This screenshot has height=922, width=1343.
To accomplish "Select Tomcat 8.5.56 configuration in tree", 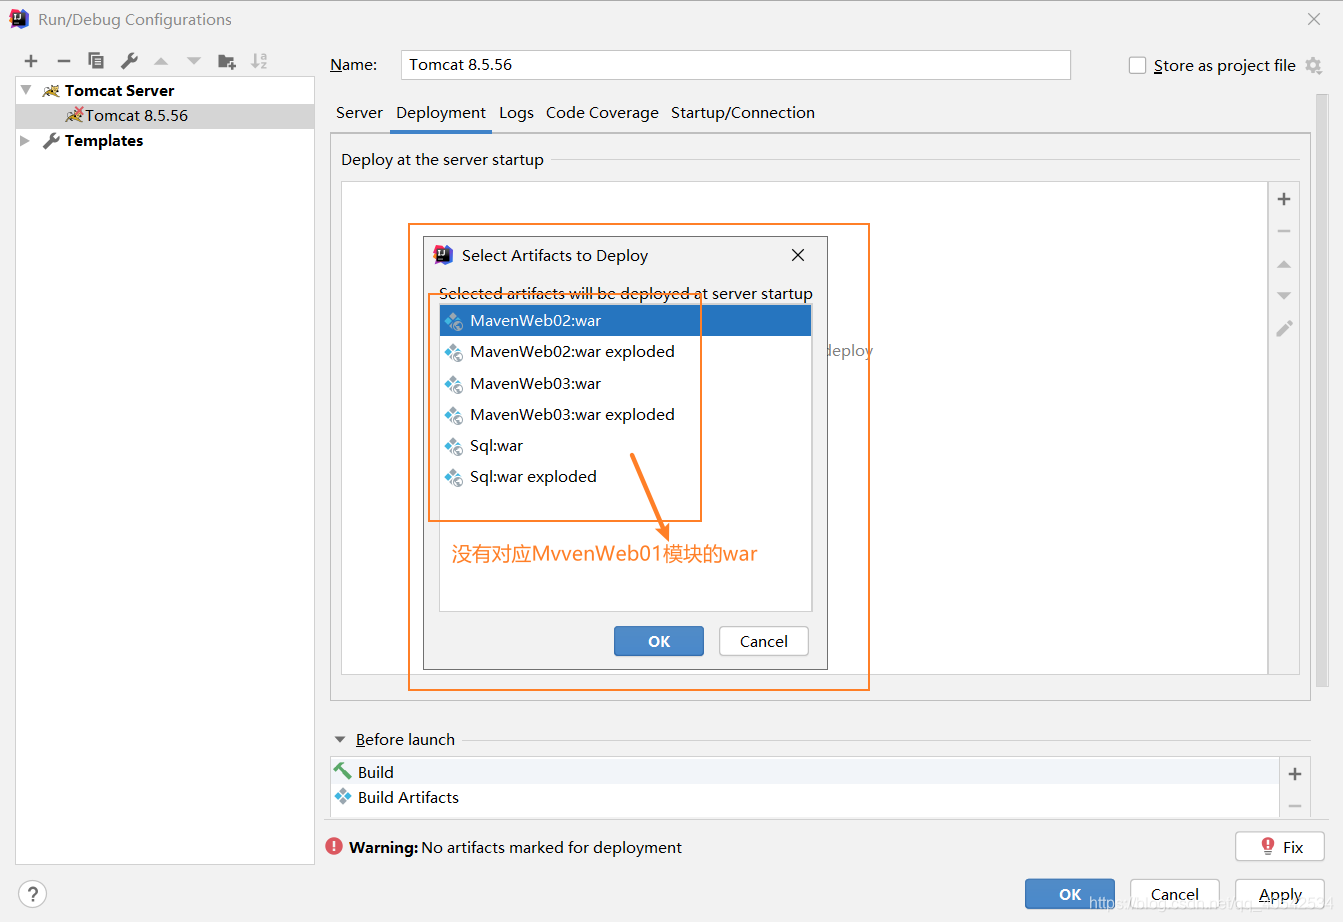I will point(165,116).
